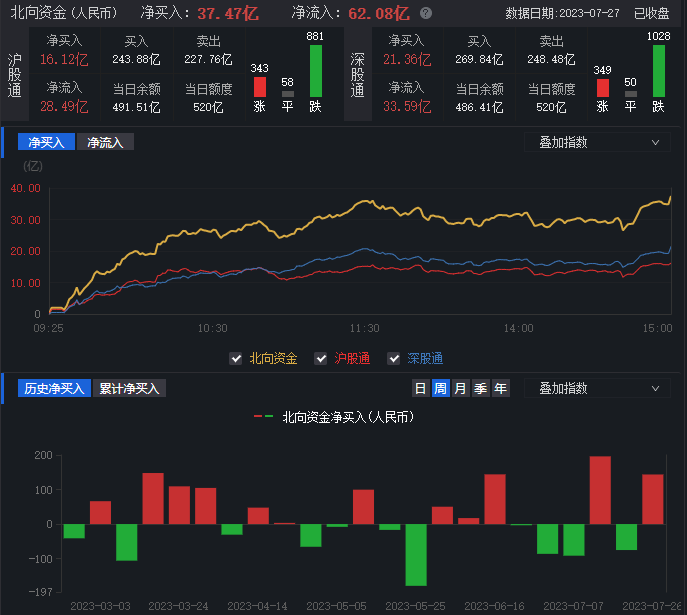Open the lower 叠加指数 dropdown
Screen dimensions: 687x615
click(598, 388)
